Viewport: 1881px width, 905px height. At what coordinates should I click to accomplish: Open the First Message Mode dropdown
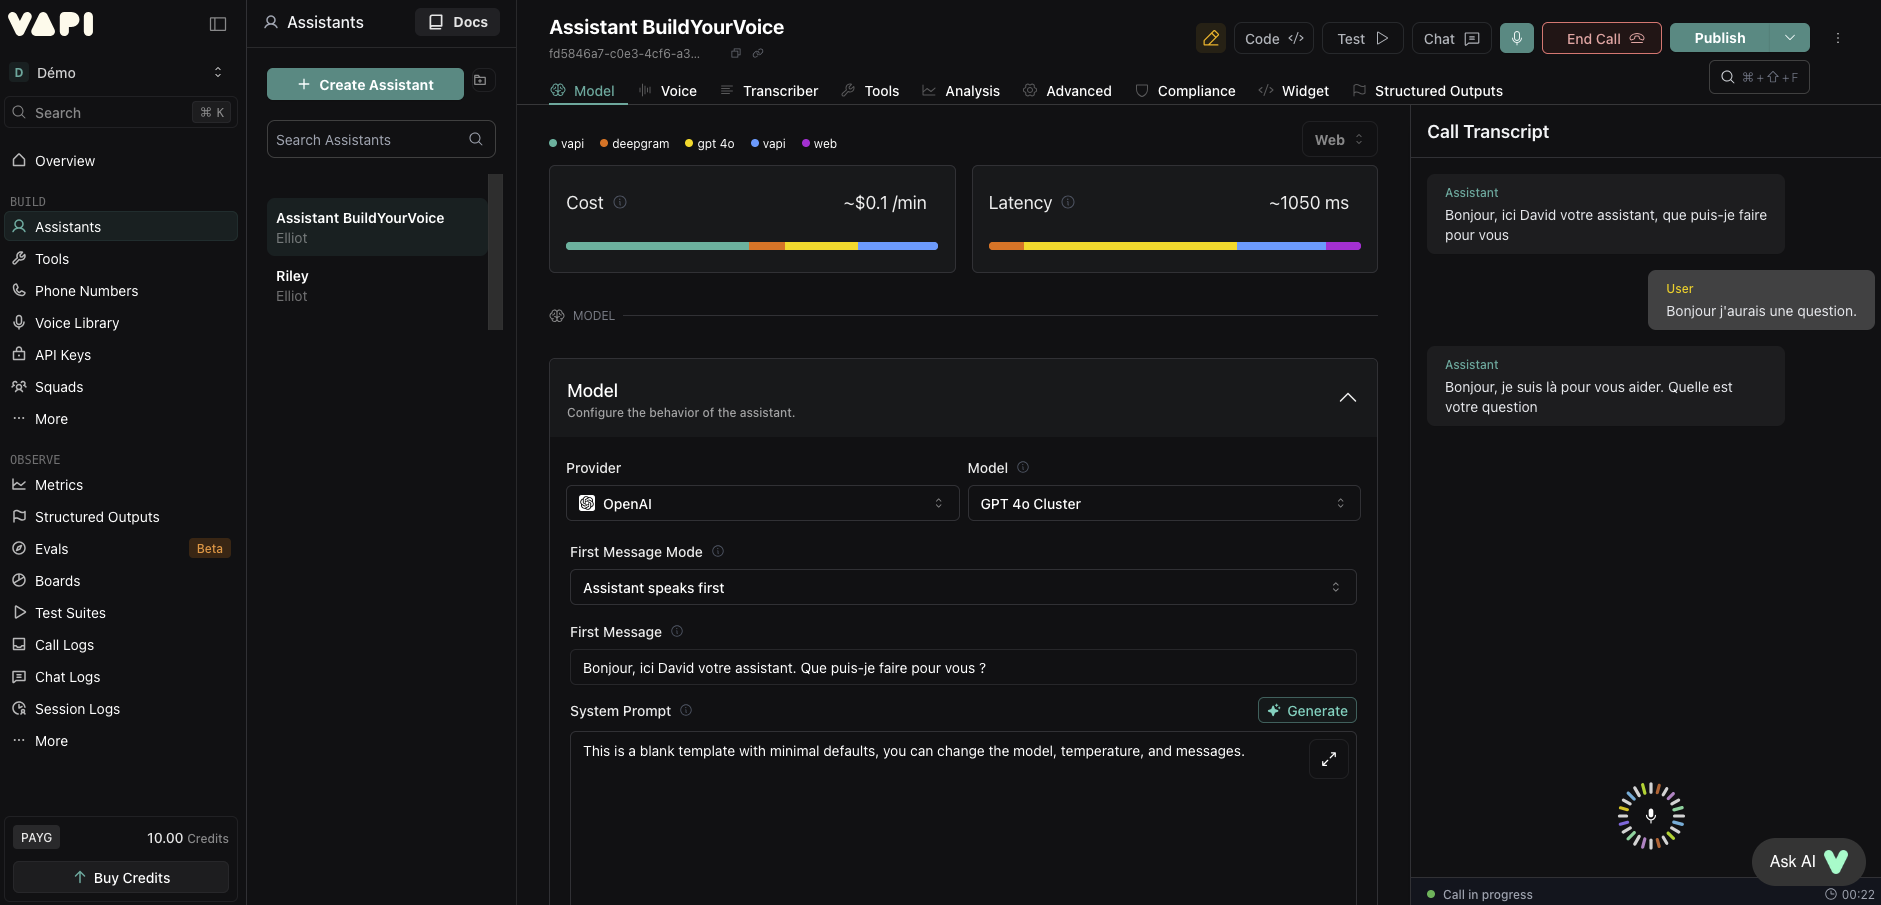tap(963, 587)
